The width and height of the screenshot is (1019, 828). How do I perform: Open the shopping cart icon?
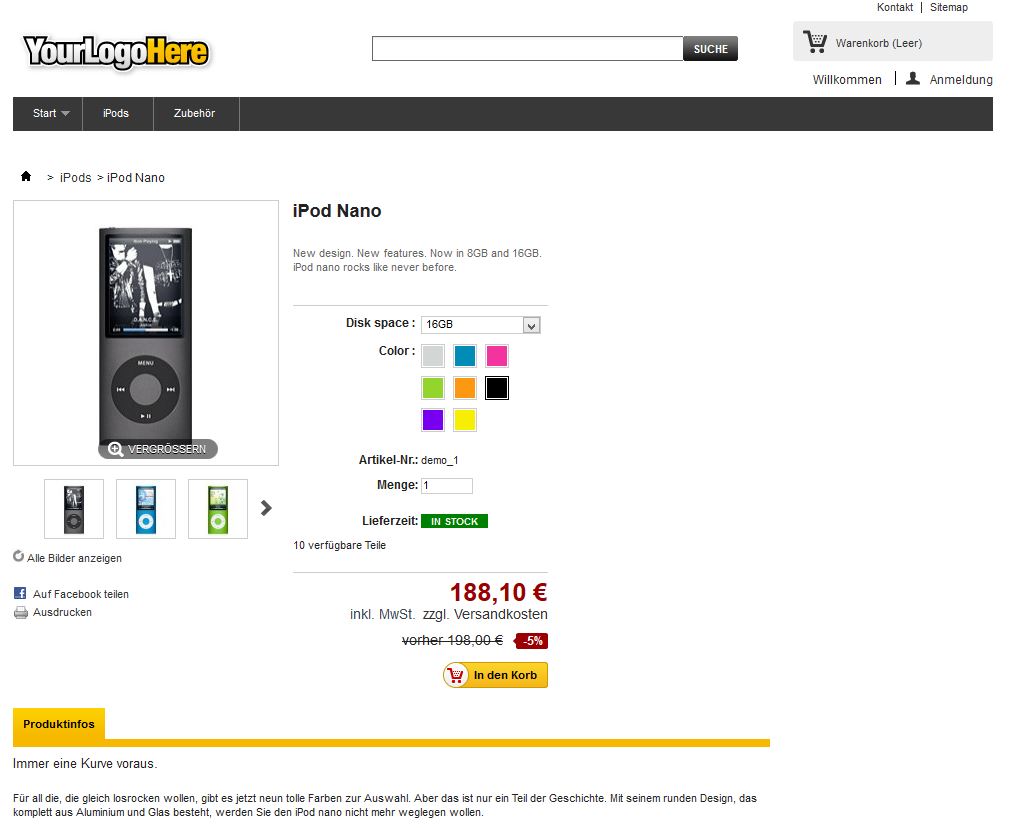815,42
